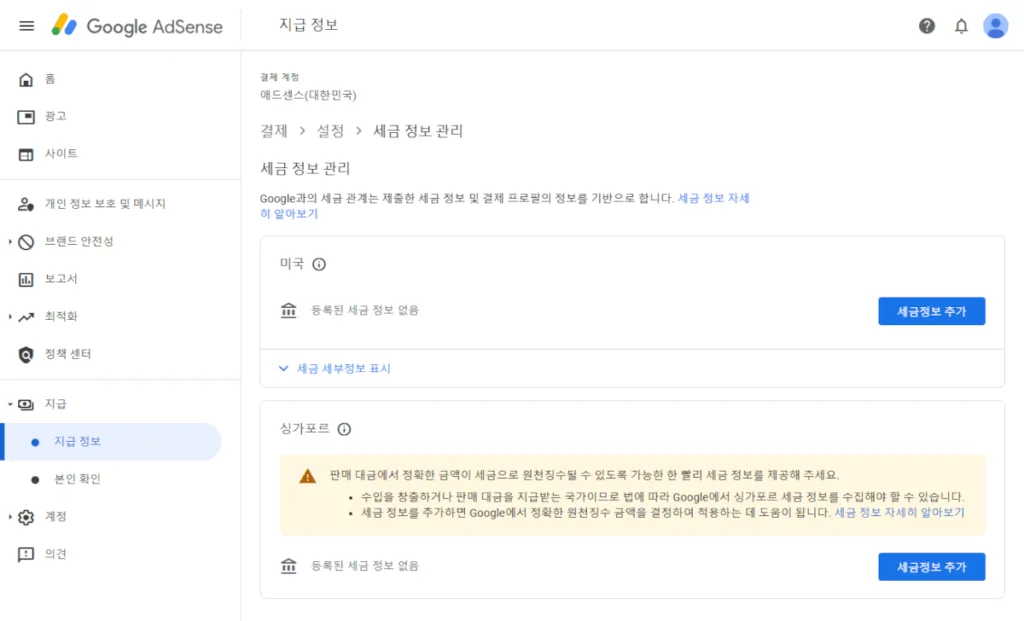The image size is (1024, 621).
Task: Open the user account avatar
Action: point(995,26)
